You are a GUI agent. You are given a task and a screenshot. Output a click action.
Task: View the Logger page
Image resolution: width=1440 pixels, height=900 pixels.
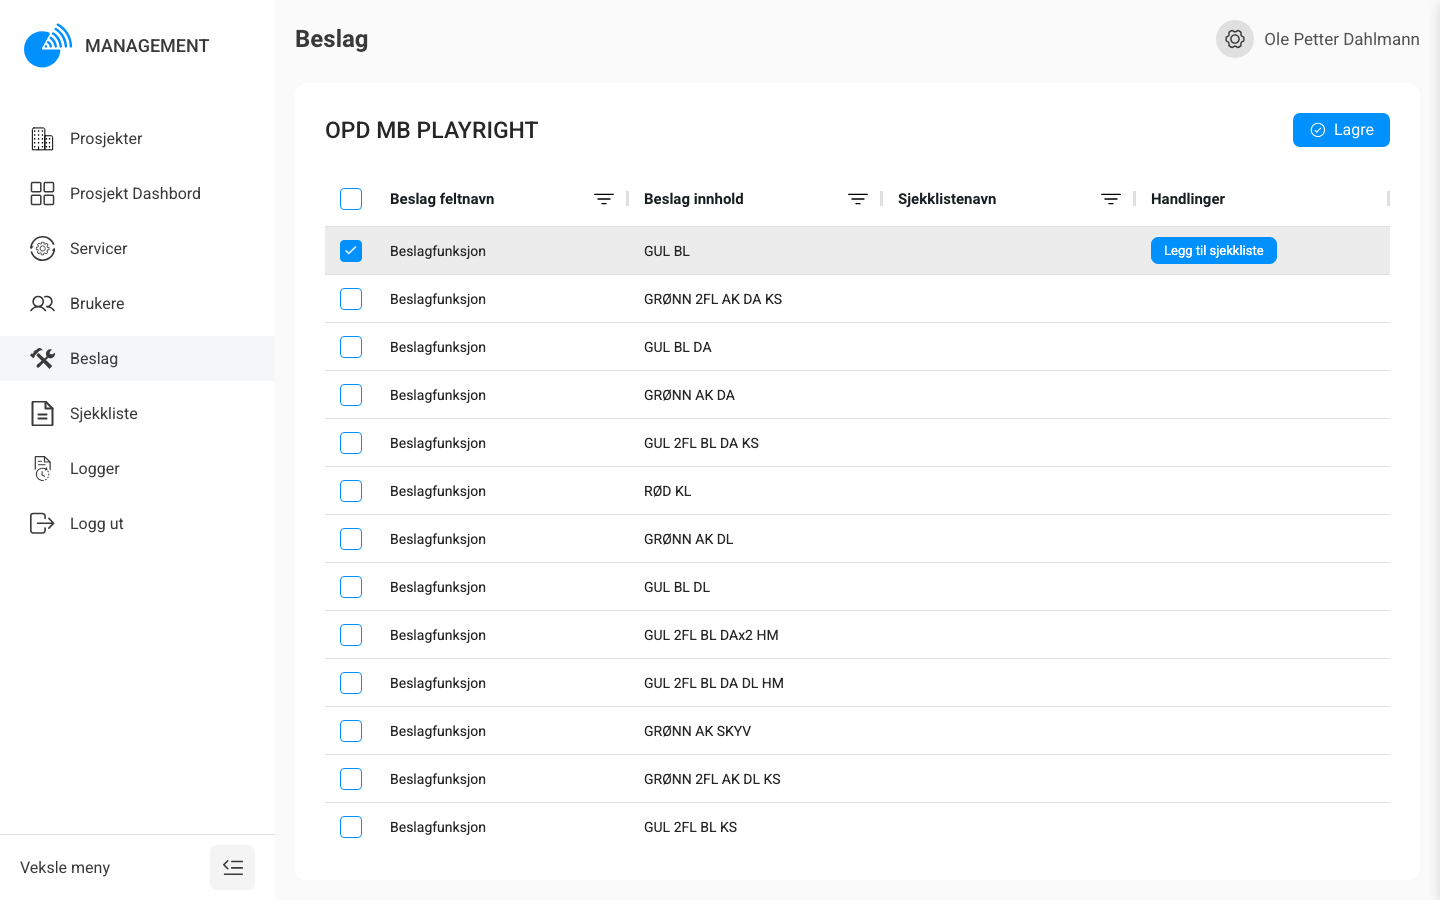pyautogui.click(x=137, y=469)
